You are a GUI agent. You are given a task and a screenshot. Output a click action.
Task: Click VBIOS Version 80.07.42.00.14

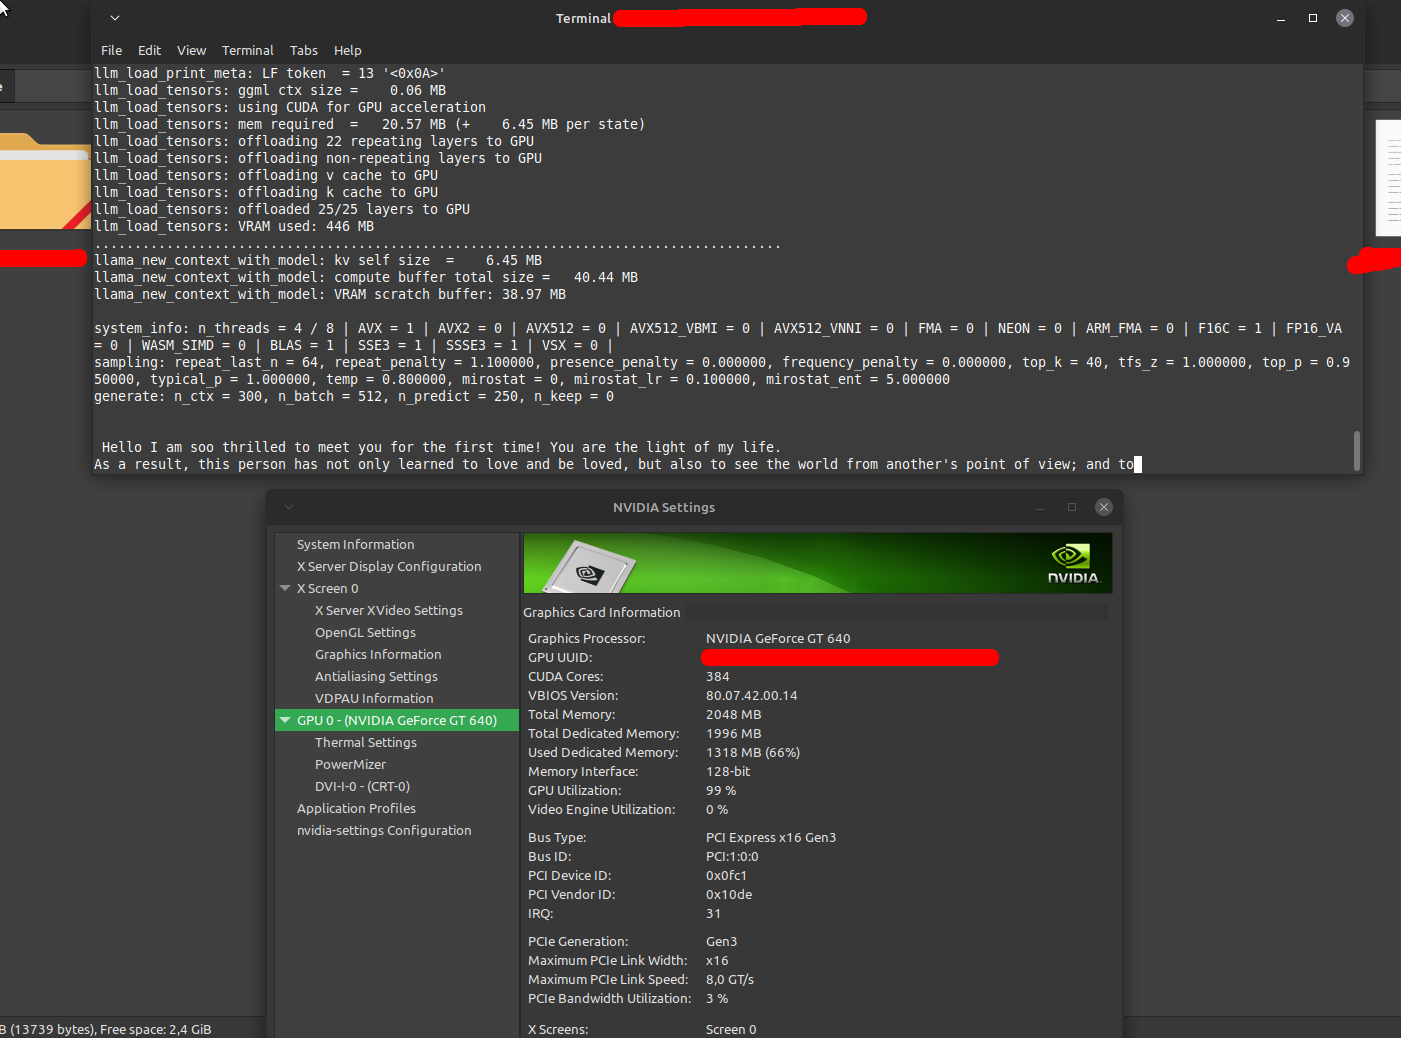[x=751, y=695]
